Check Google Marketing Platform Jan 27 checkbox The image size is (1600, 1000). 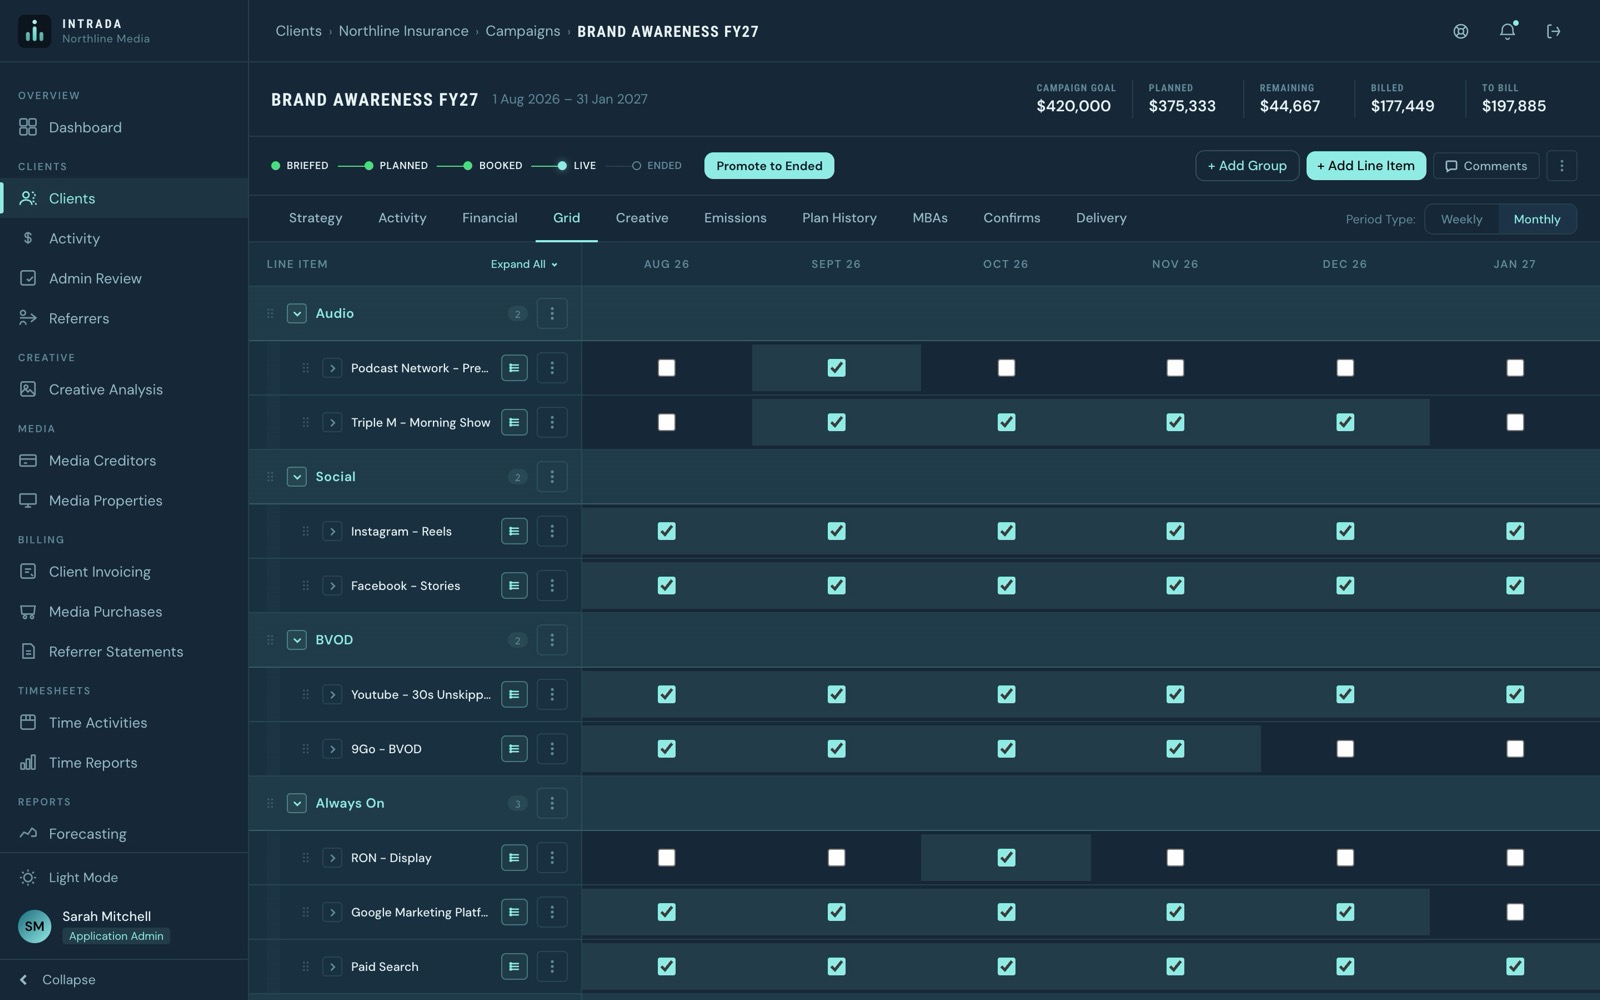pos(1515,912)
